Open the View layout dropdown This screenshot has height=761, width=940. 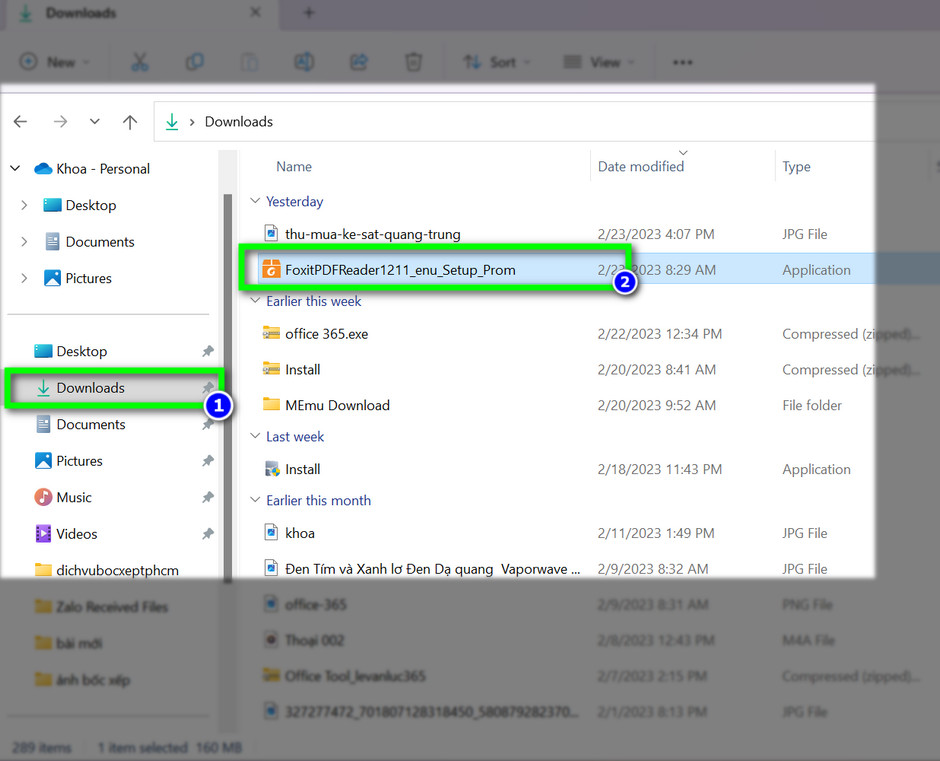[598, 62]
